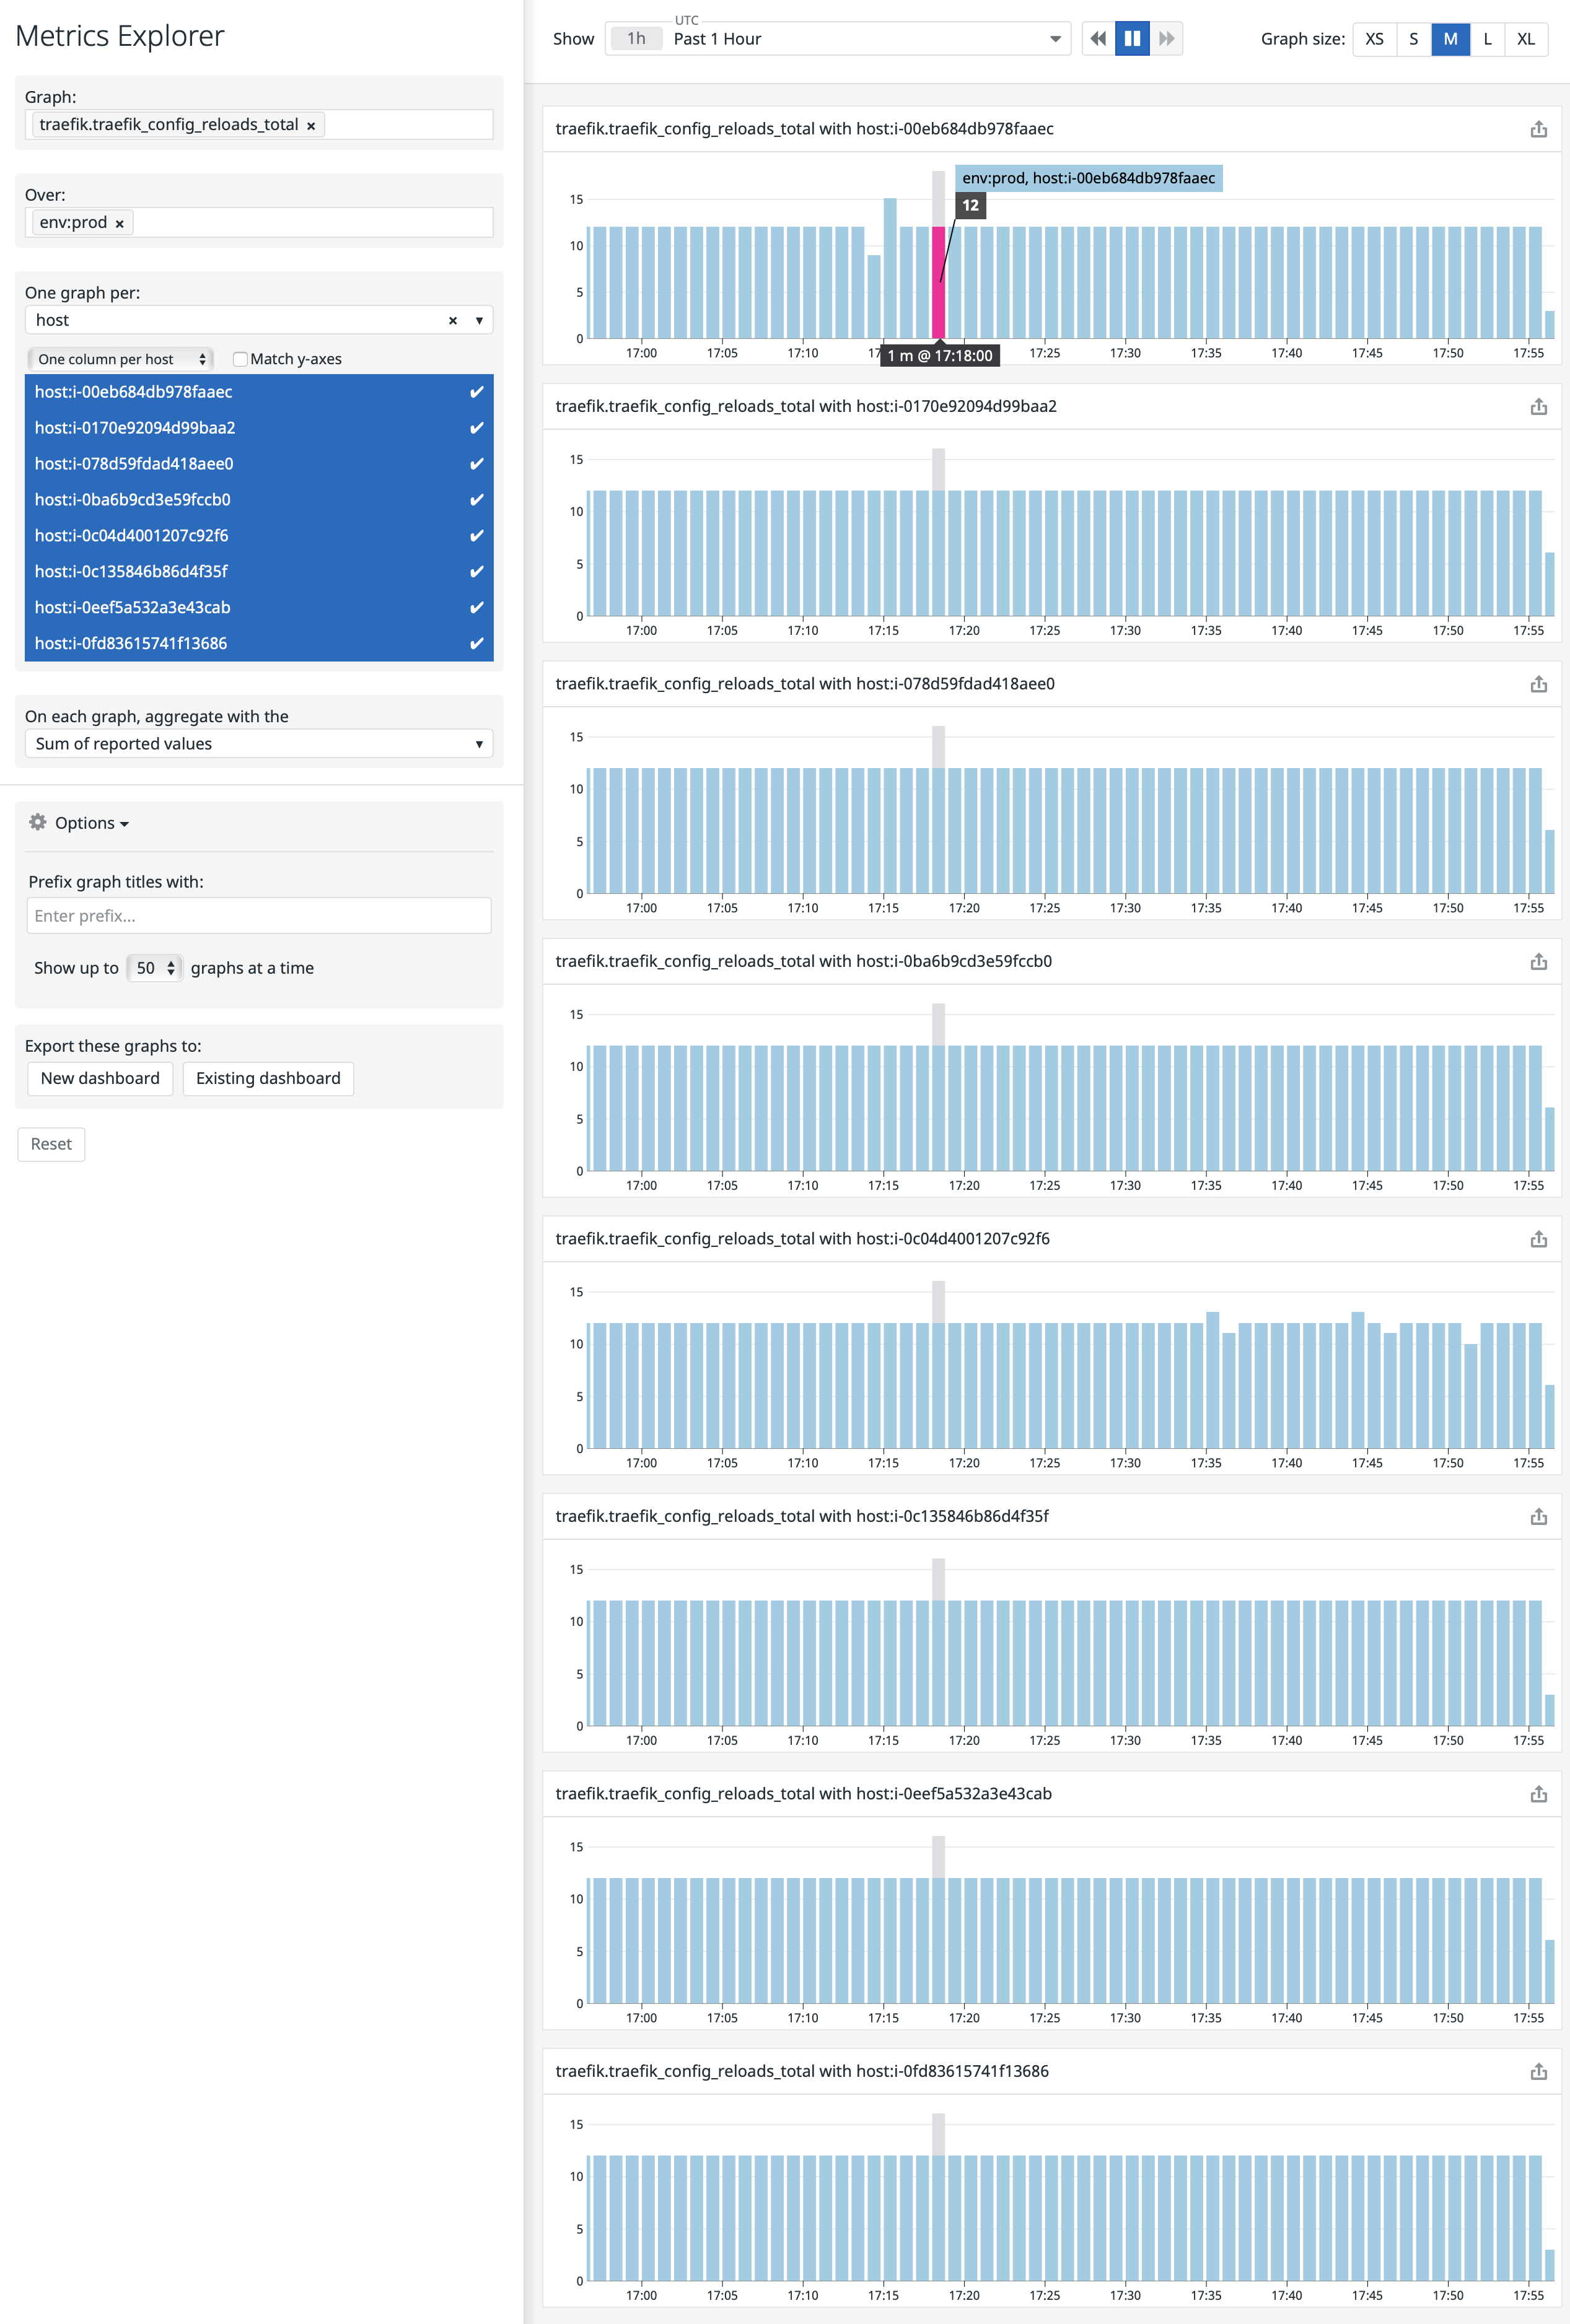Viewport: 1570px width, 2324px height.
Task: Click the Prefix graph titles input
Action: (258, 916)
